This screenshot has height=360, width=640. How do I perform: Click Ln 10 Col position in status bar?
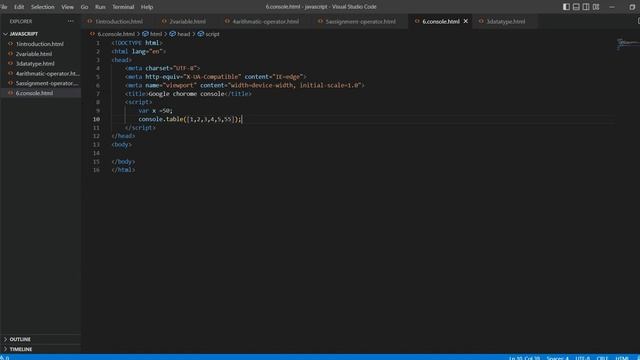(524, 358)
